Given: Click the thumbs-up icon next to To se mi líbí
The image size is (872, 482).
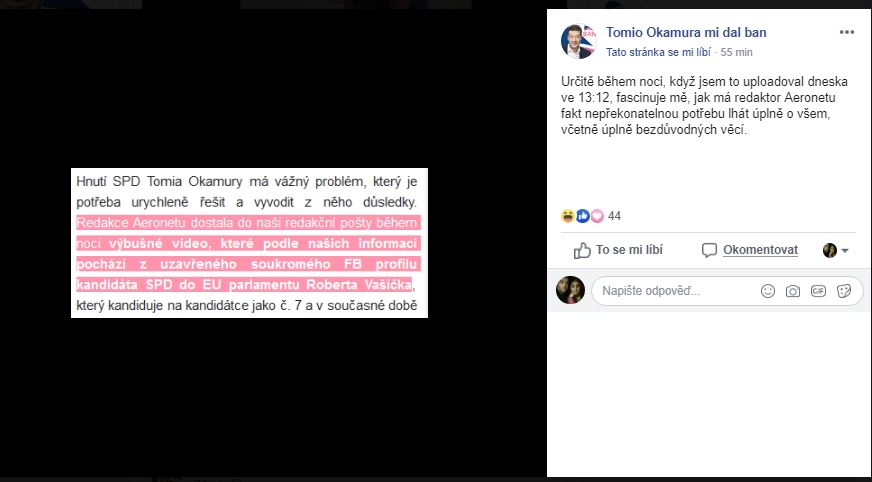Looking at the screenshot, I should point(582,251).
